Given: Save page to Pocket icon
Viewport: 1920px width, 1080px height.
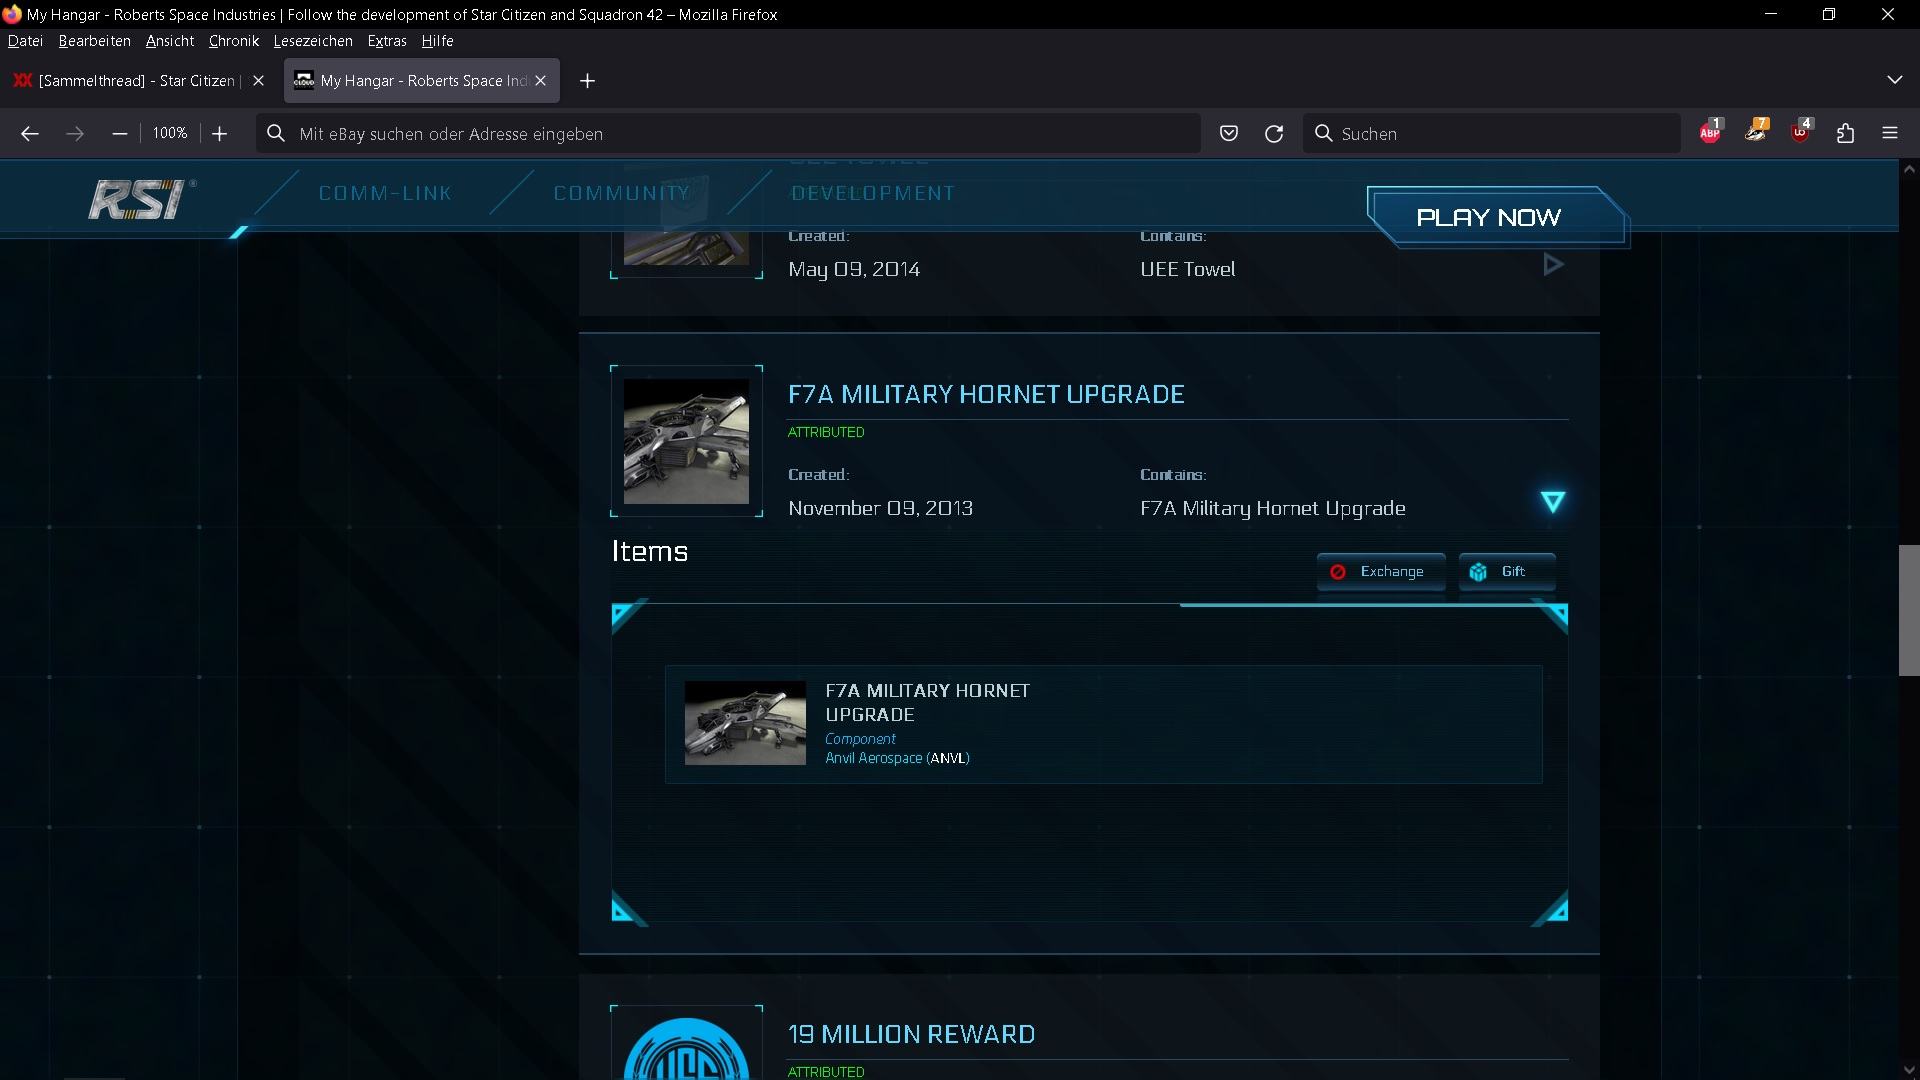Looking at the screenshot, I should (x=1229, y=133).
